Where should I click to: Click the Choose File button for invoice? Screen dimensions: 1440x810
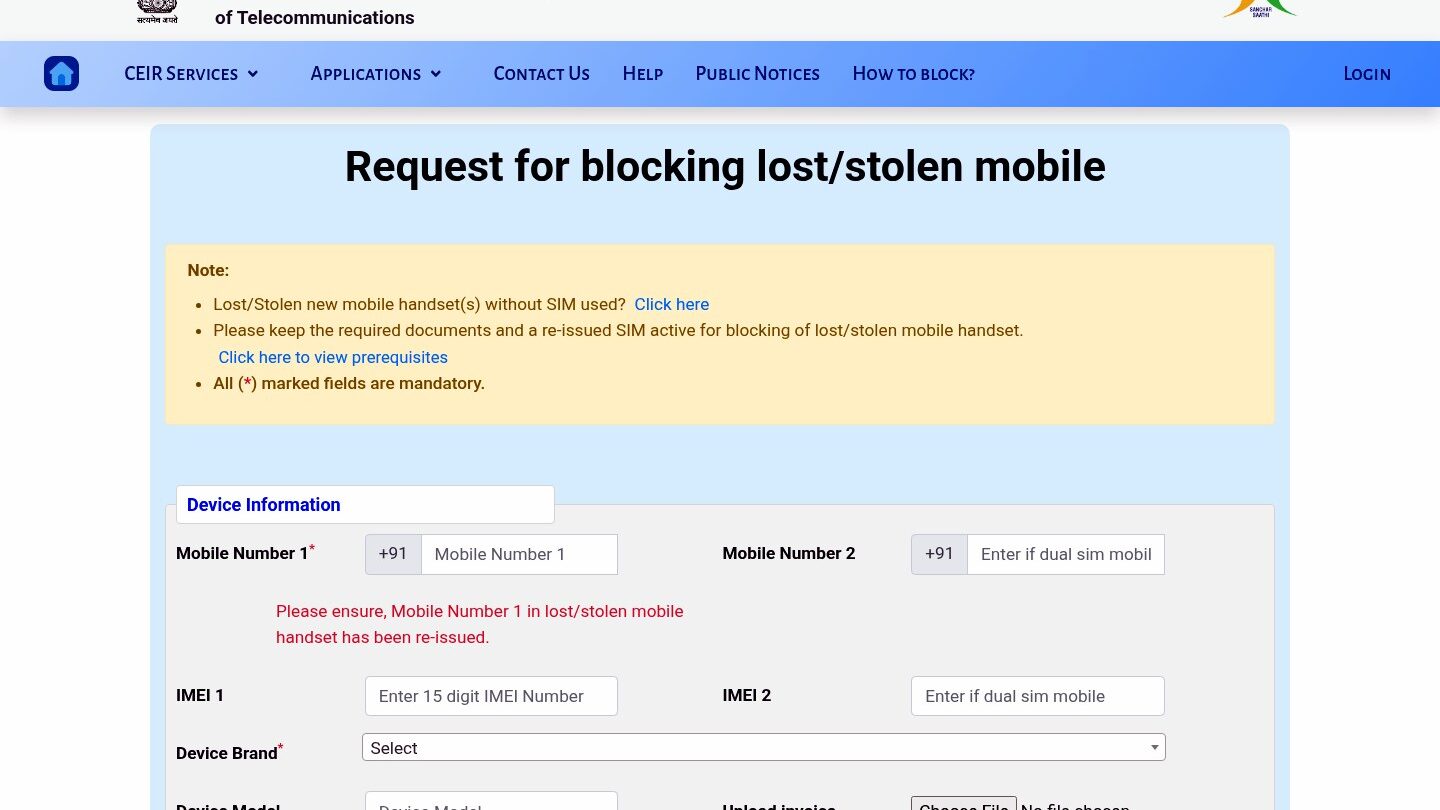coord(964,804)
